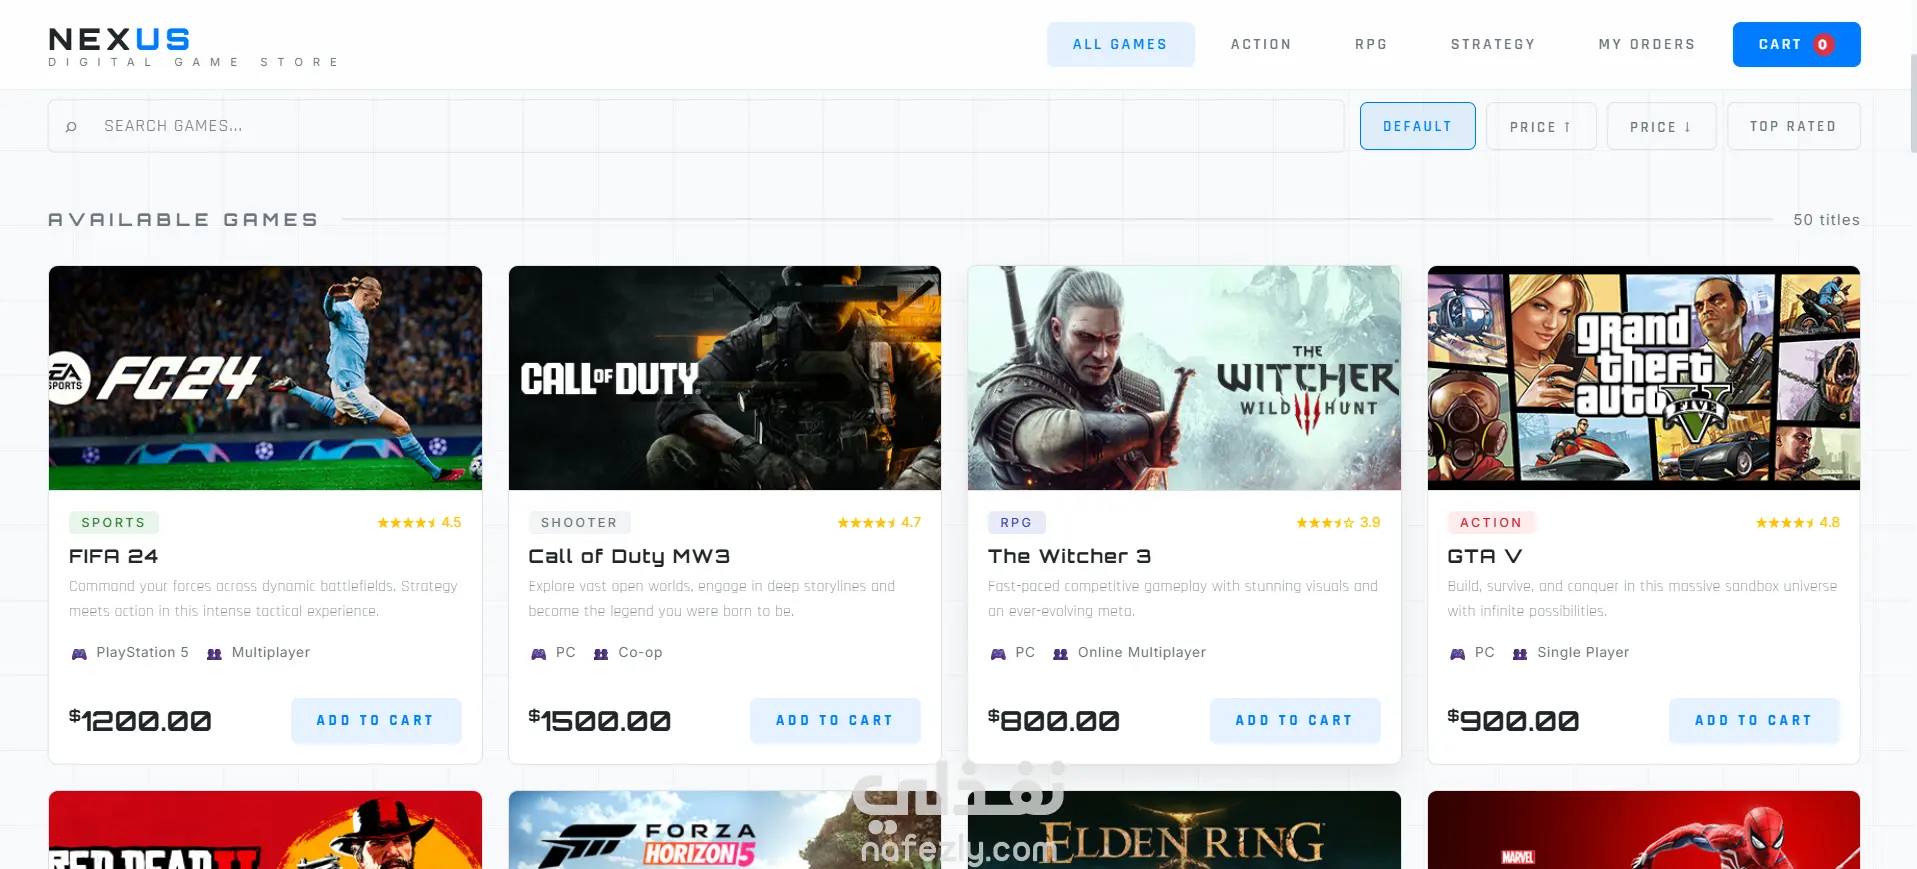Click the players icon beside FIFA 24's Multiplayer
This screenshot has width=1917, height=869.
214,654
